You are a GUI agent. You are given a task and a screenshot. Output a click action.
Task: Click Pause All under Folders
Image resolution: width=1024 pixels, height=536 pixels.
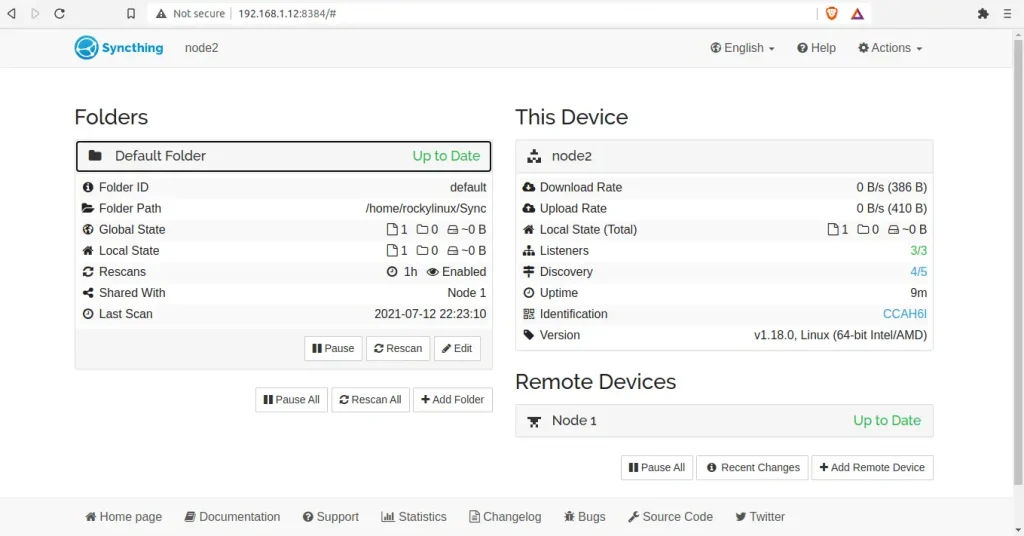coord(291,400)
